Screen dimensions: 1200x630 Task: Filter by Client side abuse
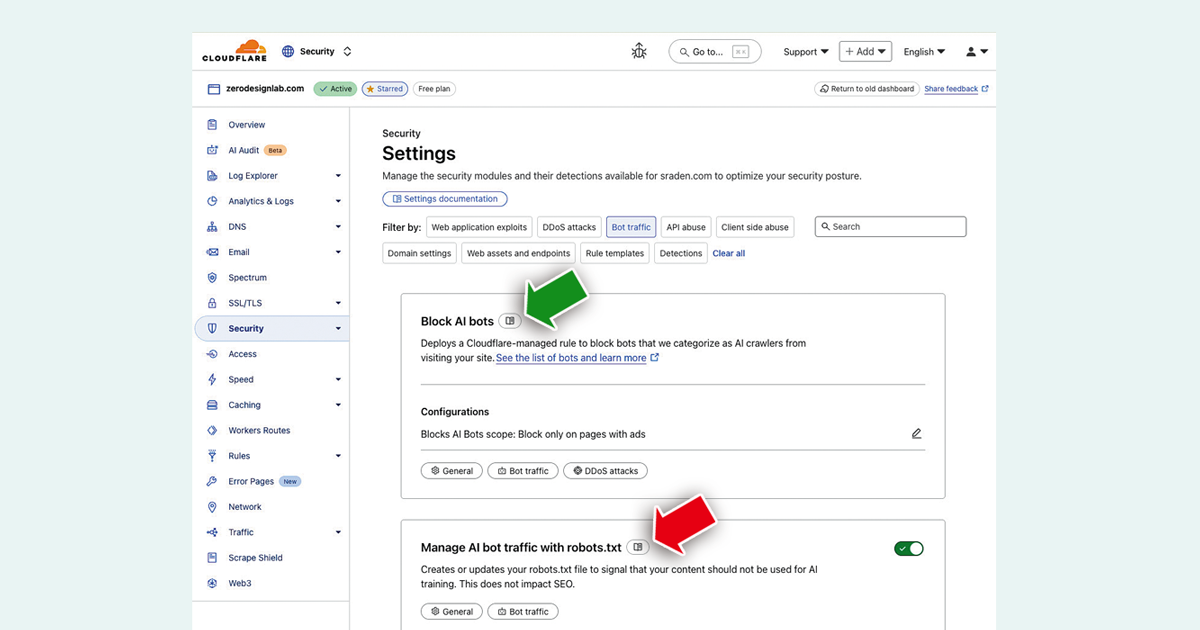point(755,227)
